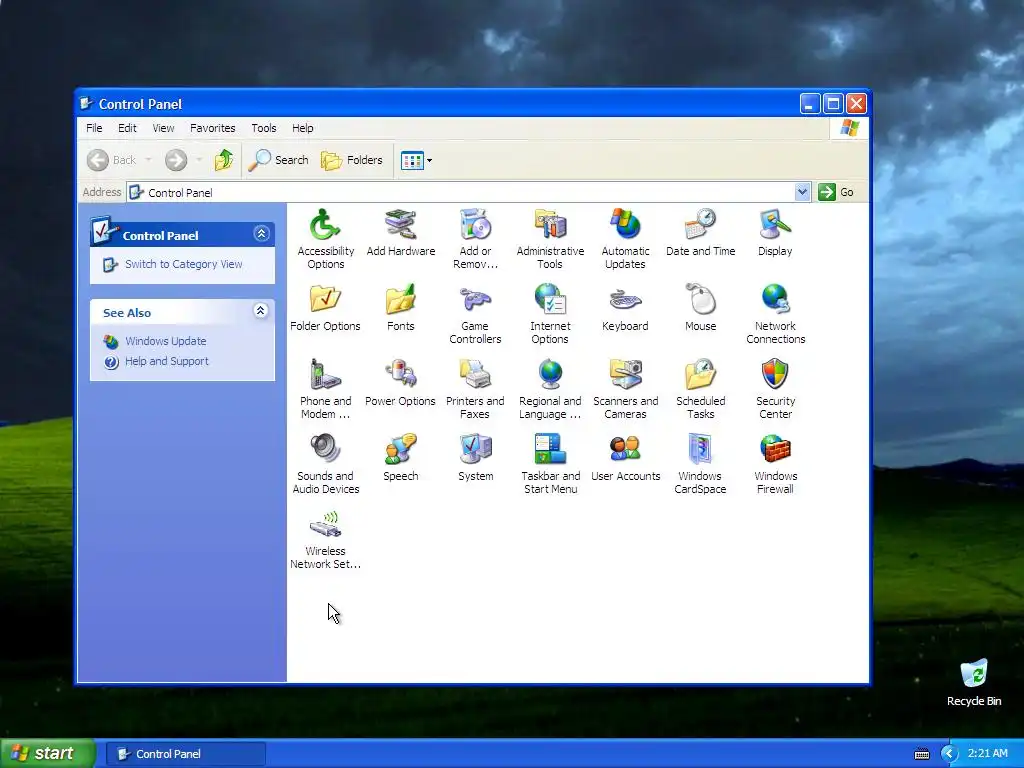Image resolution: width=1024 pixels, height=768 pixels.
Task: Open Network Connections
Action: point(775,314)
